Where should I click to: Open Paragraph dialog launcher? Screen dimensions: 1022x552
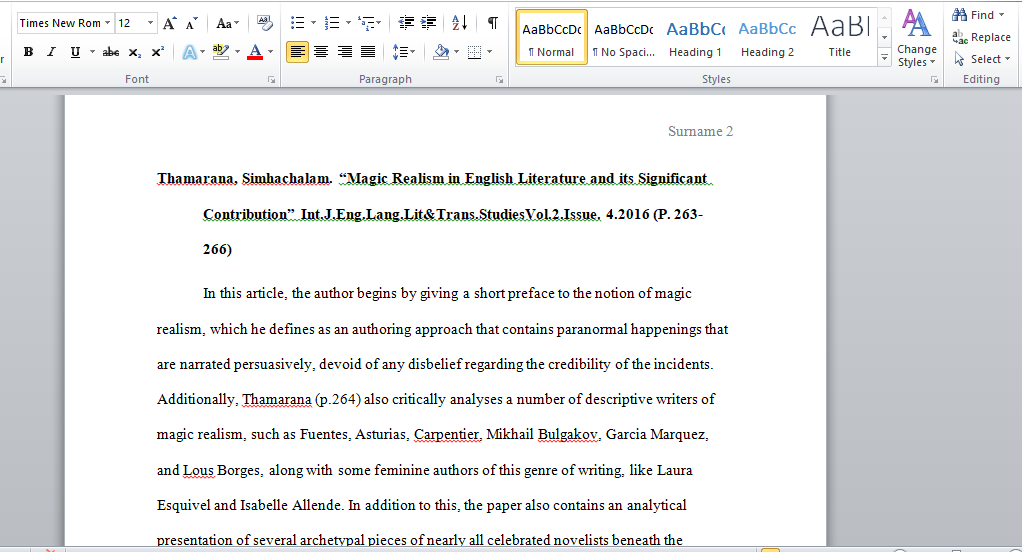click(499, 80)
